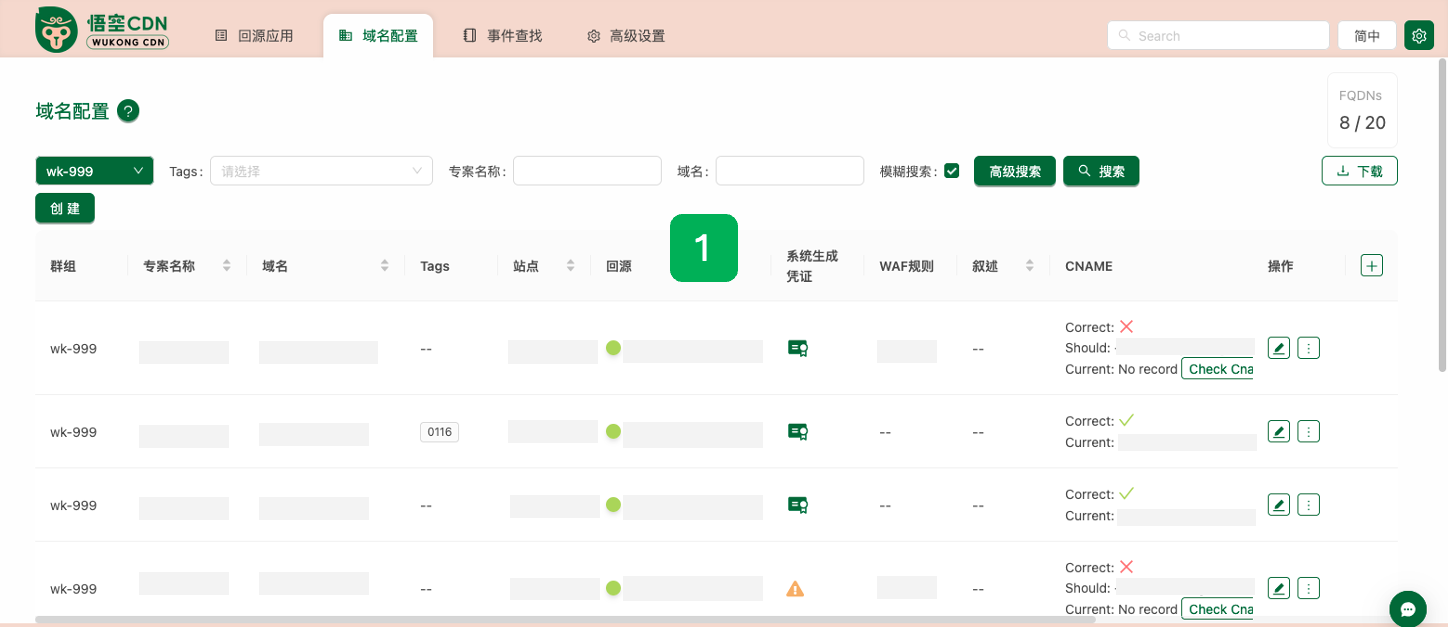Expand the wk-999 group dropdown
The height and width of the screenshot is (628, 1448).
94,171
